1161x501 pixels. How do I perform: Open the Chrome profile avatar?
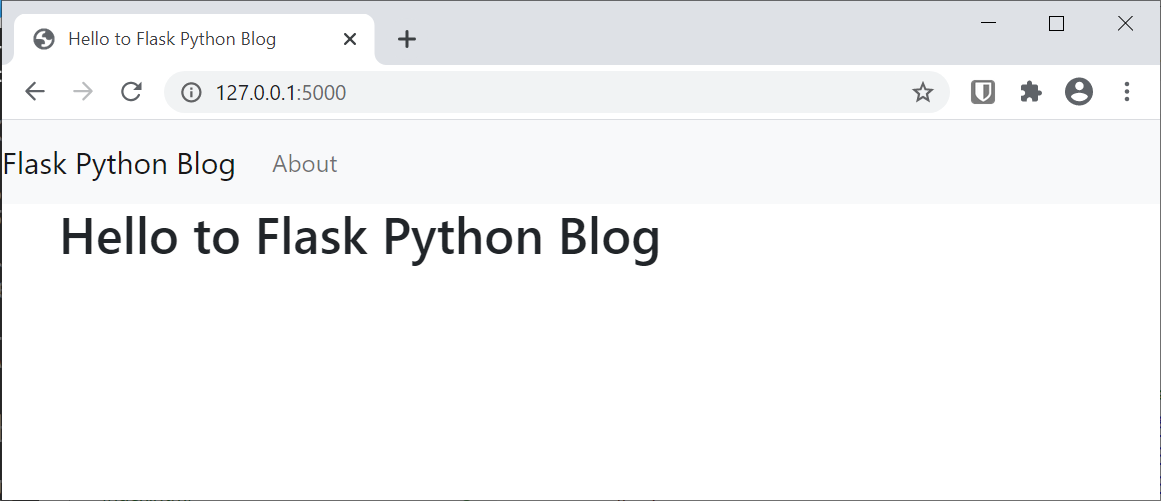pyautogui.click(x=1078, y=92)
